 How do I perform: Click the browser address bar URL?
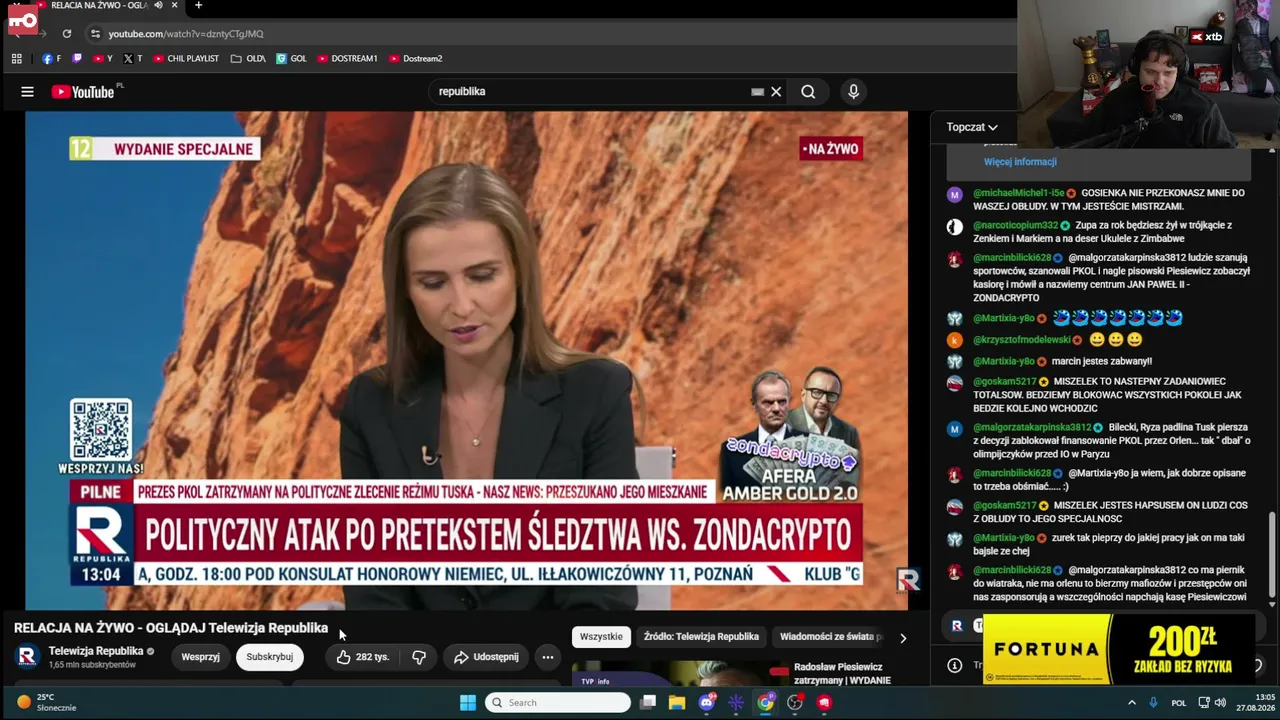[x=186, y=34]
